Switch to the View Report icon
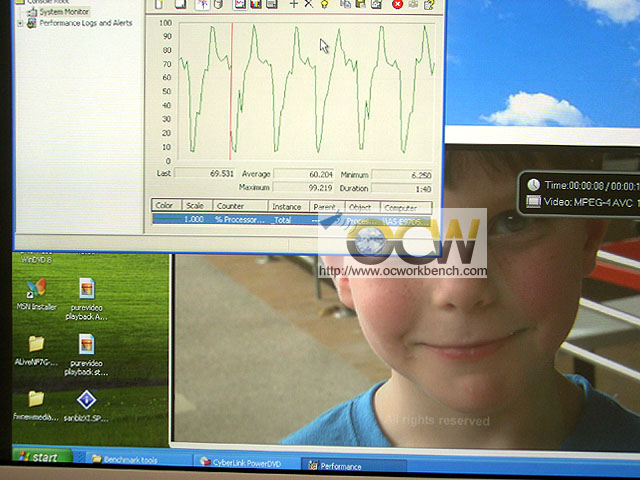Image resolution: width=640 pixels, height=480 pixels. (x=271, y=4)
